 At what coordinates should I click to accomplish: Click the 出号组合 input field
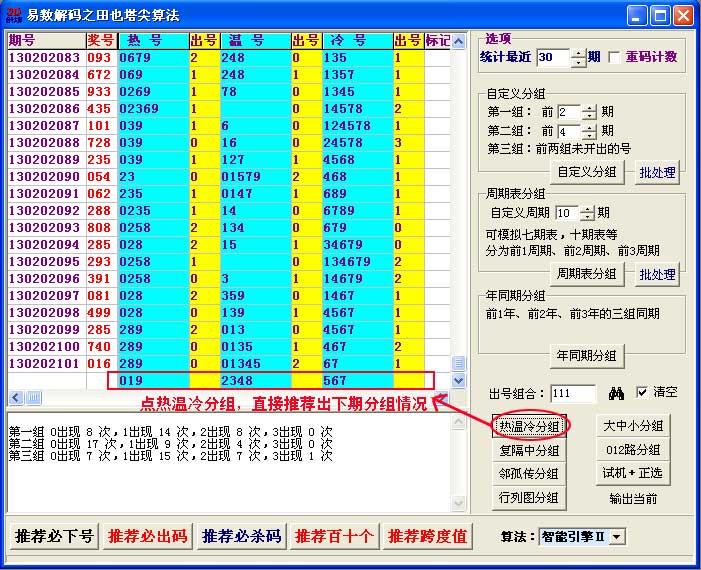pos(572,394)
